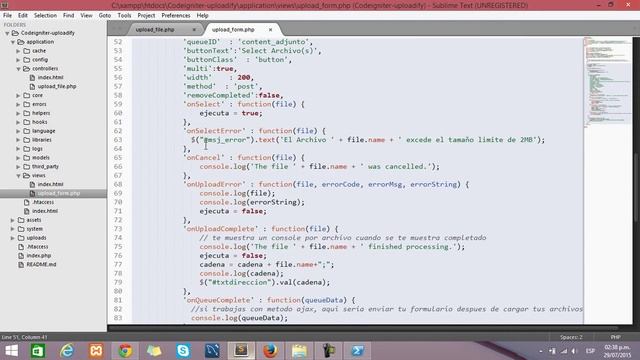
Task: Open the green Store taskbar icon
Action: tap(38, 351)
